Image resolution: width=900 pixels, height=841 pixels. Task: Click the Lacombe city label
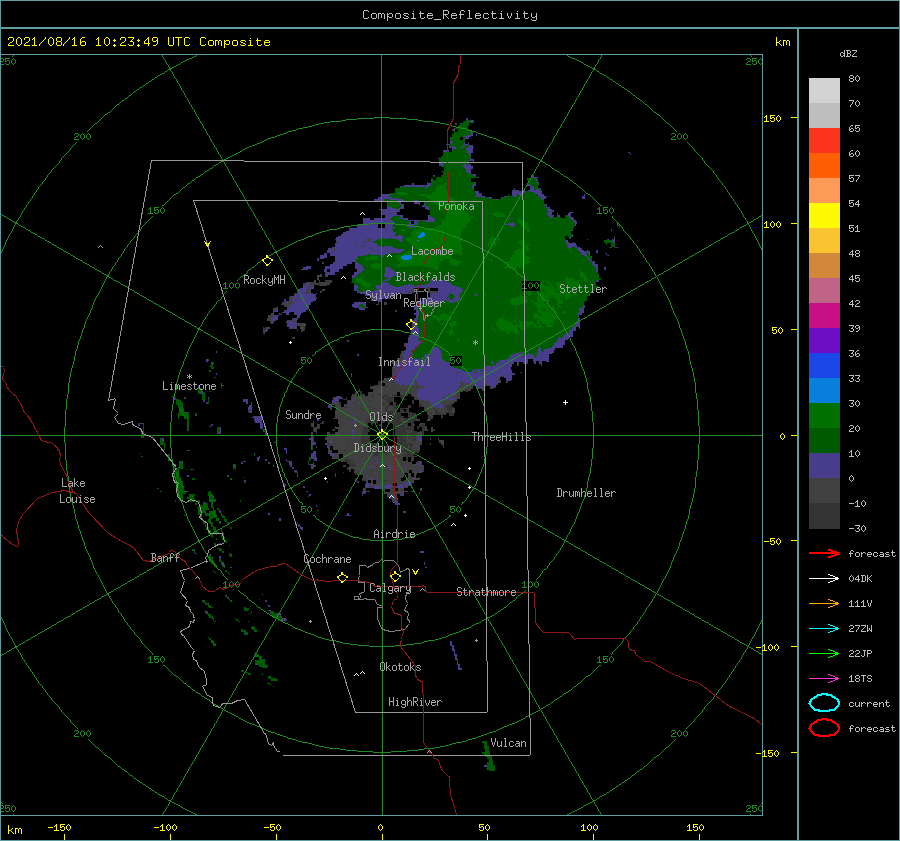(432, 251)
